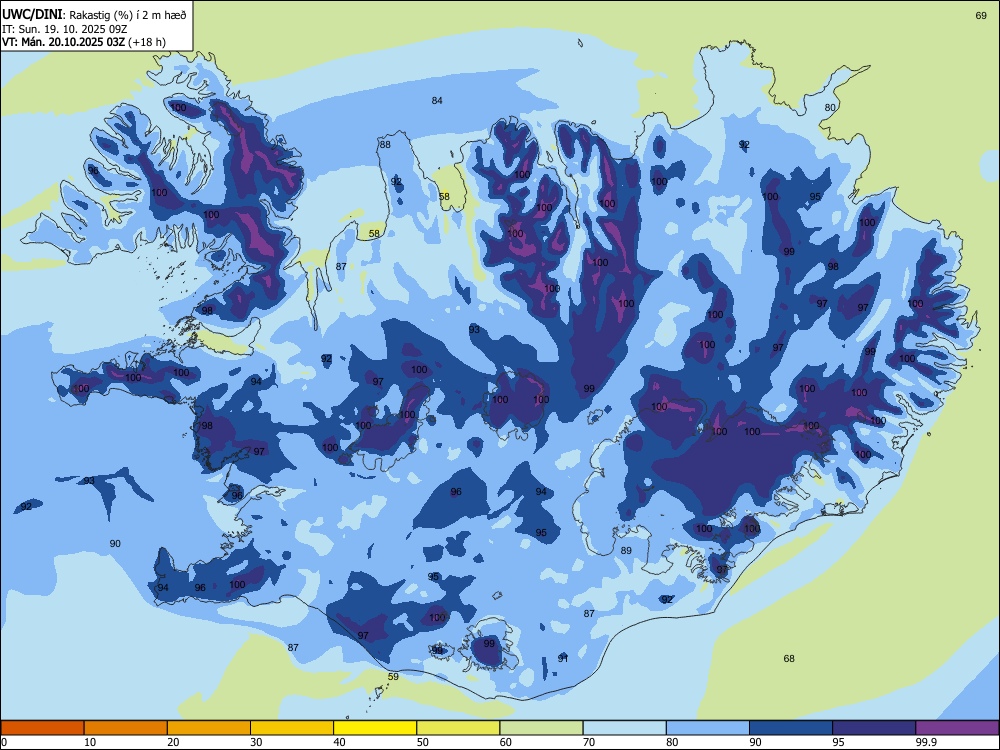Select the purple above-99.9 legend swatch

957,728
